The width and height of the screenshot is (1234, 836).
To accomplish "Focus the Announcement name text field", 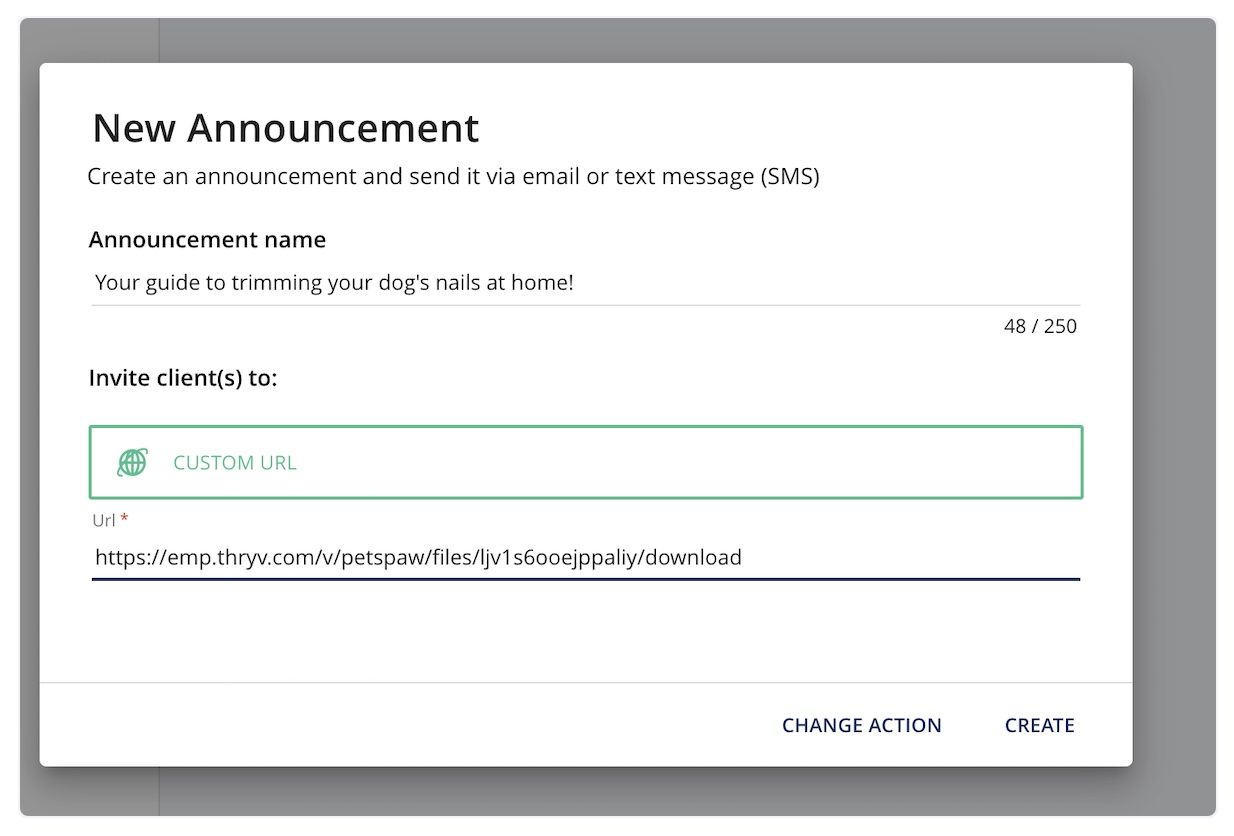I will 586,283.
